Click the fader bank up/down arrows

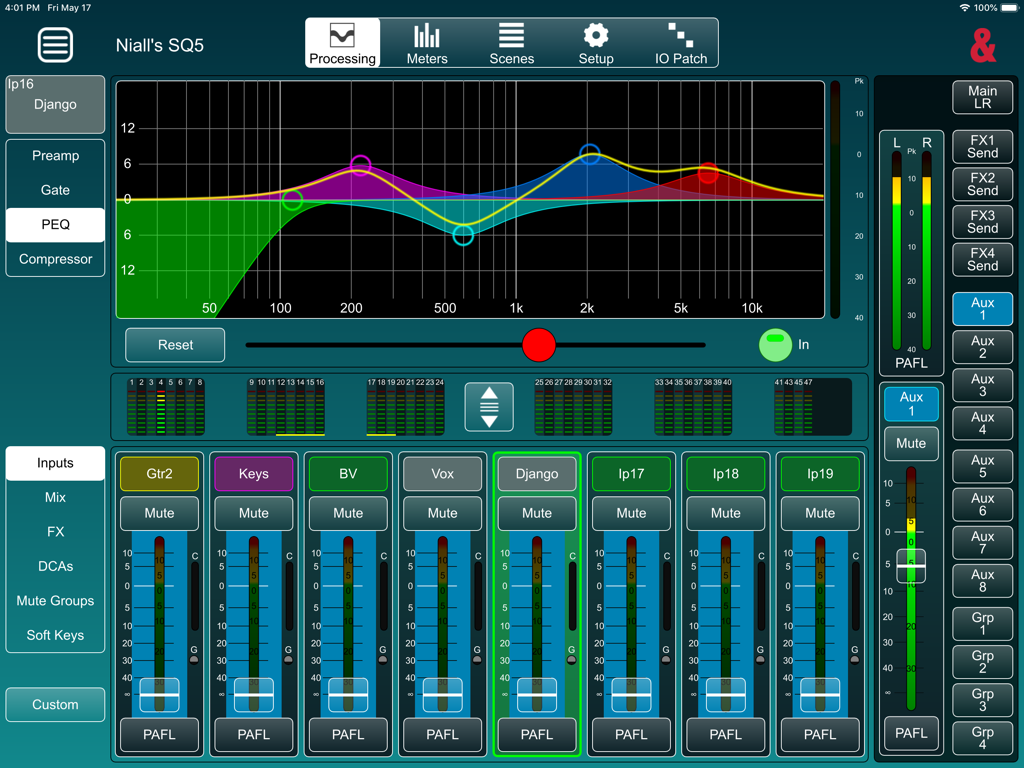(x=488, y=407)
